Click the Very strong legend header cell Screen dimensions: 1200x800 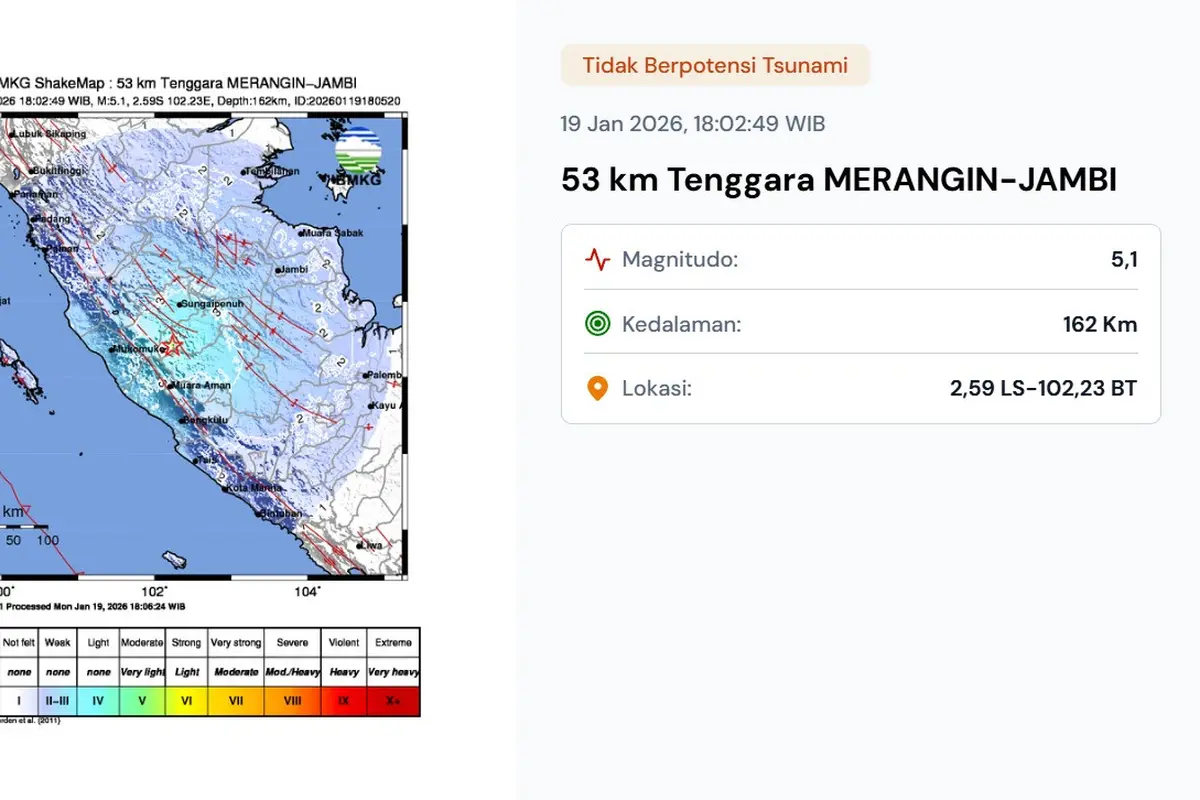[236, 643]
